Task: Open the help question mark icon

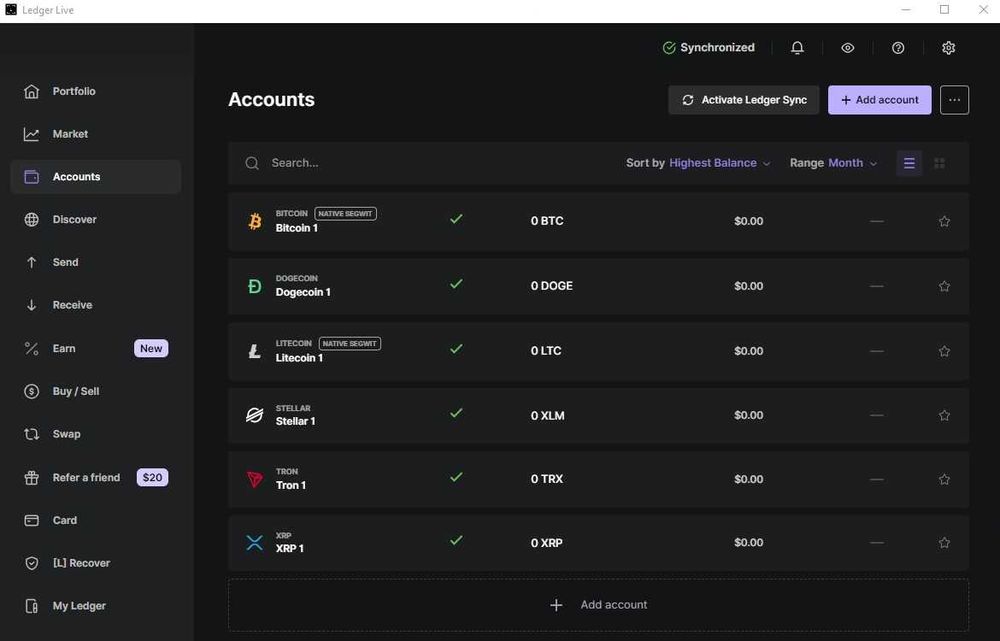Action: pyautogui.click(x=898, y=48)
